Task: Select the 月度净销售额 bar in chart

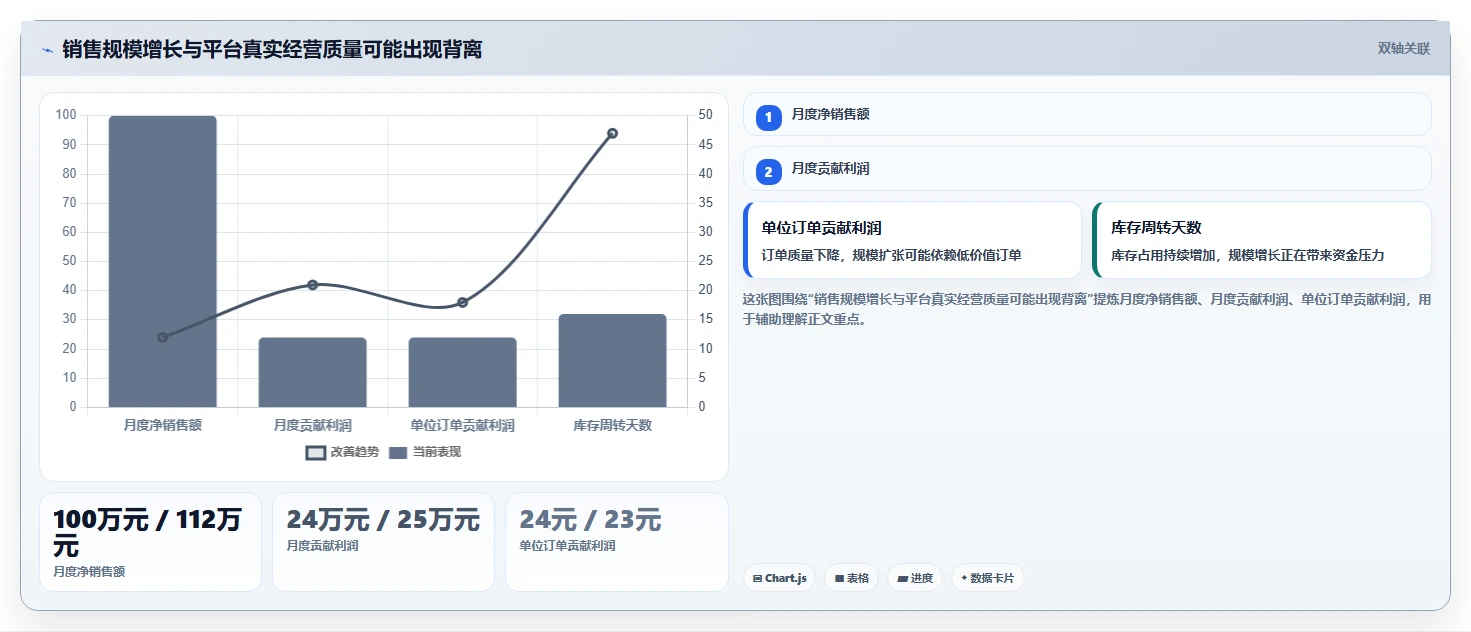Action: click(x=163, y=261)
